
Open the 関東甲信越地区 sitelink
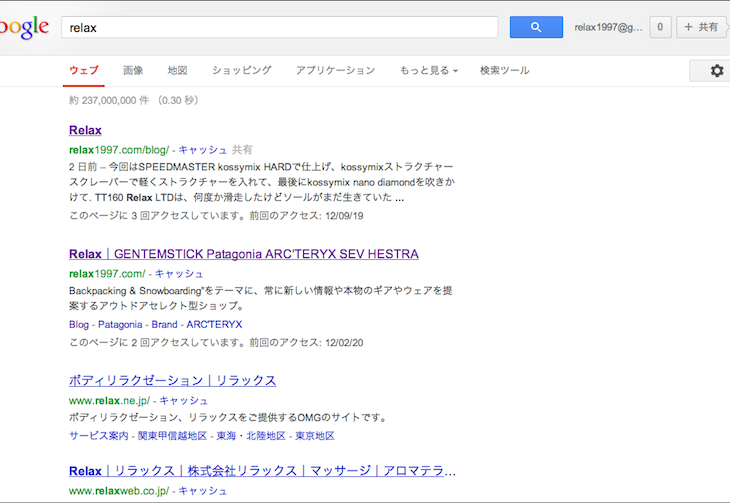pos(172,435)
